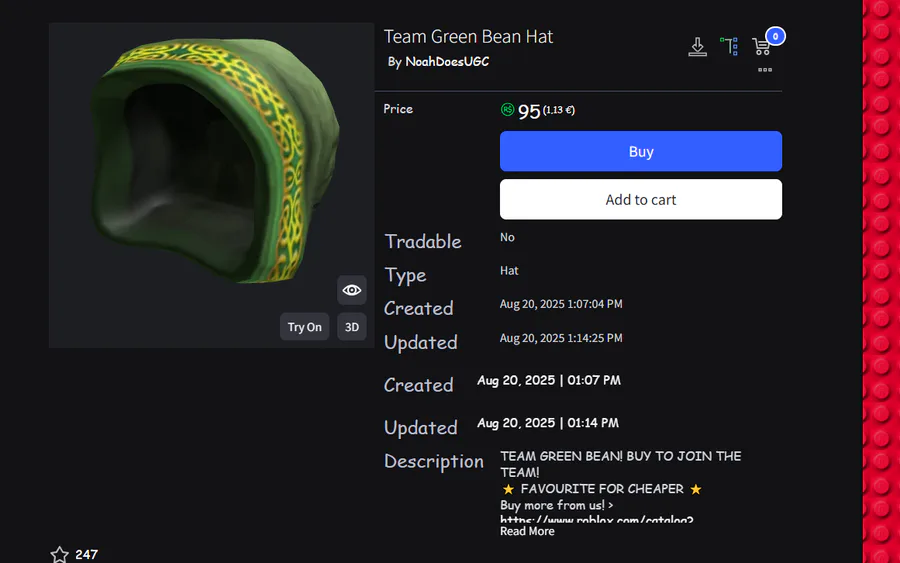Click the FAVOURITE FOR CHEAPER description line

602,489
